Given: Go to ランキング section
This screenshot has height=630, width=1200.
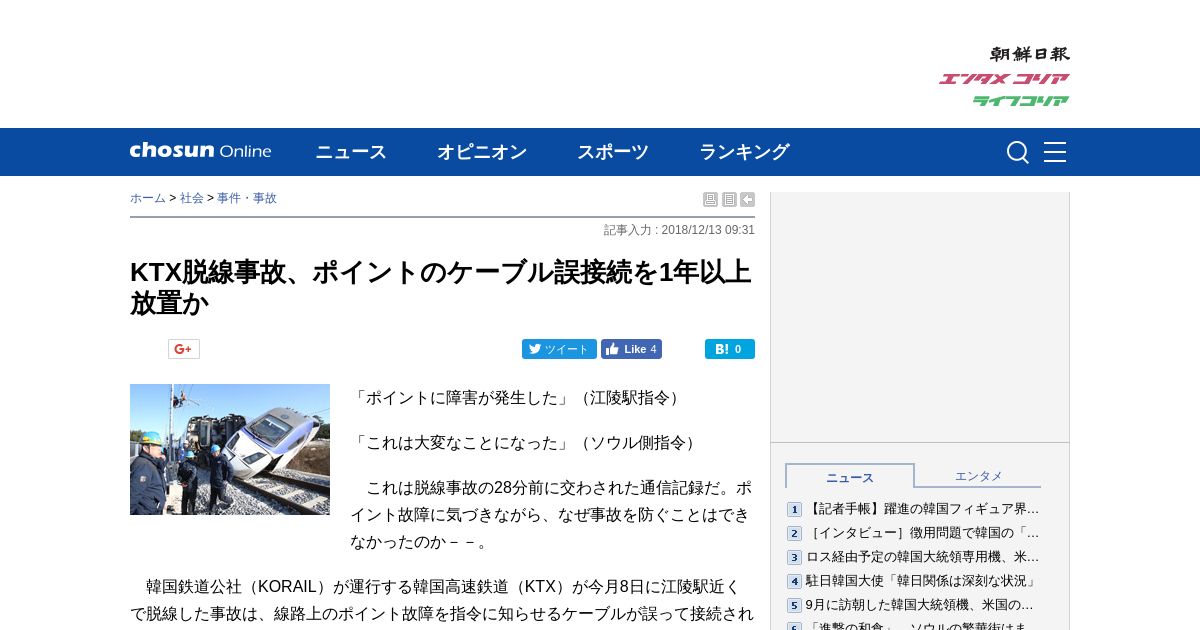Looking at the screenshot, I should click(x=744, y=152).
